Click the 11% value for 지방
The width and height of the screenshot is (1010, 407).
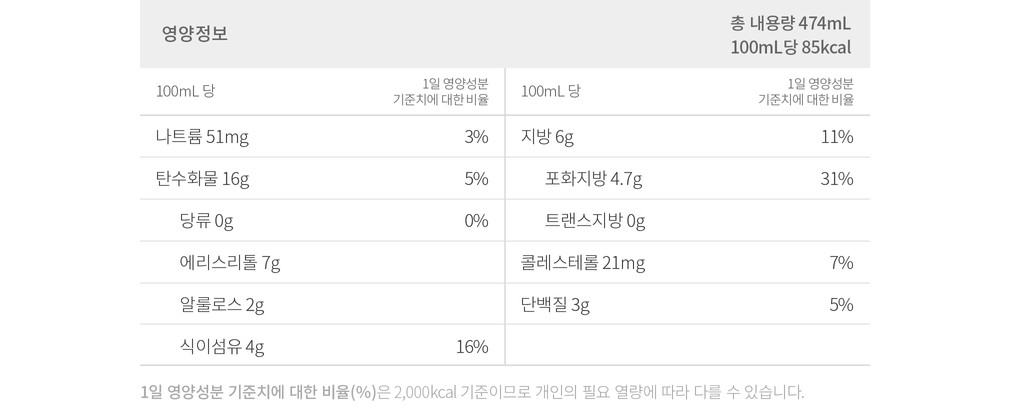(836, 137)
